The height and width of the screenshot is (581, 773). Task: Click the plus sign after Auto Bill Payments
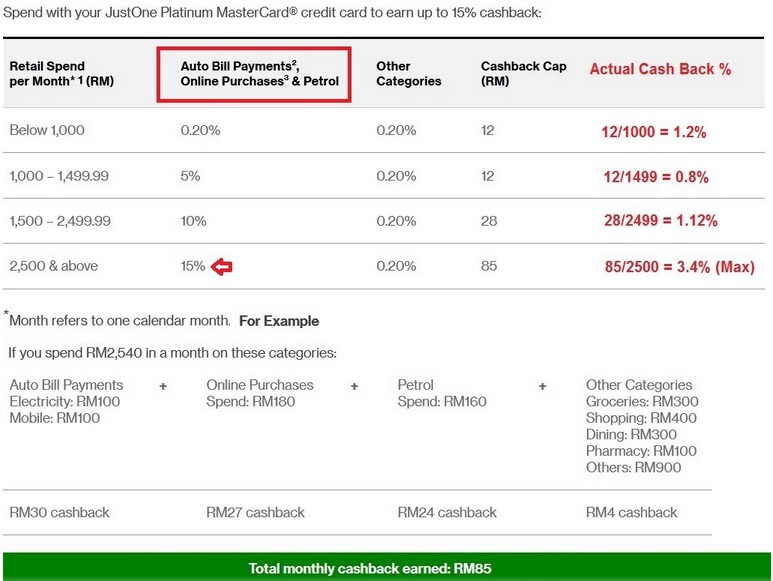point(163,385)
